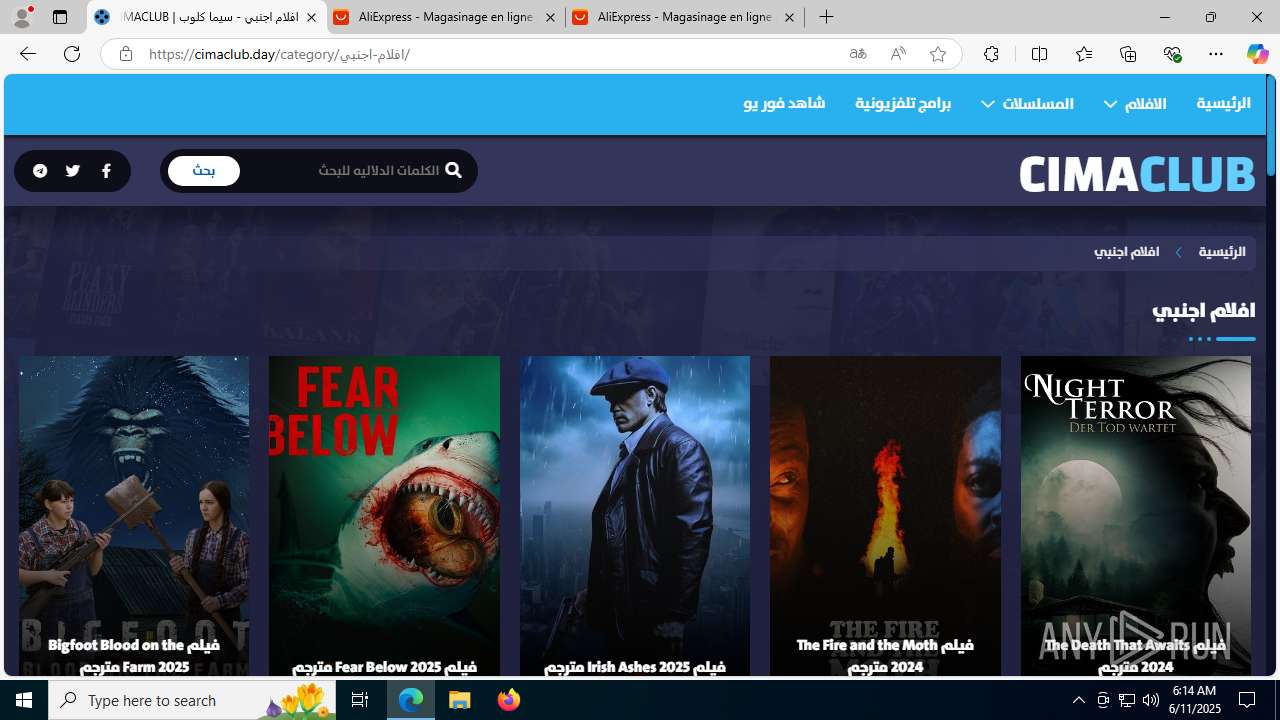The height and width of the screenshot is (720, 1280).
Task: Open the volume control in system tray
Action: [1151, 700]
